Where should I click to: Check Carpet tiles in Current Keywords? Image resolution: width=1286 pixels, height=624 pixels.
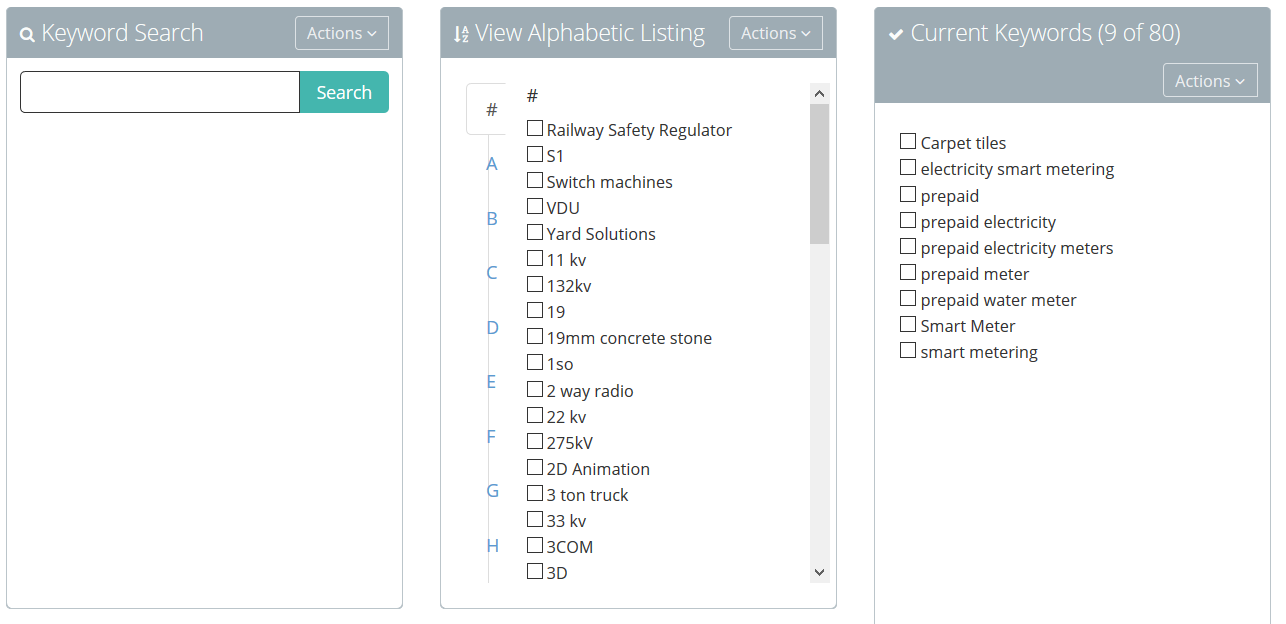point(908,142)
